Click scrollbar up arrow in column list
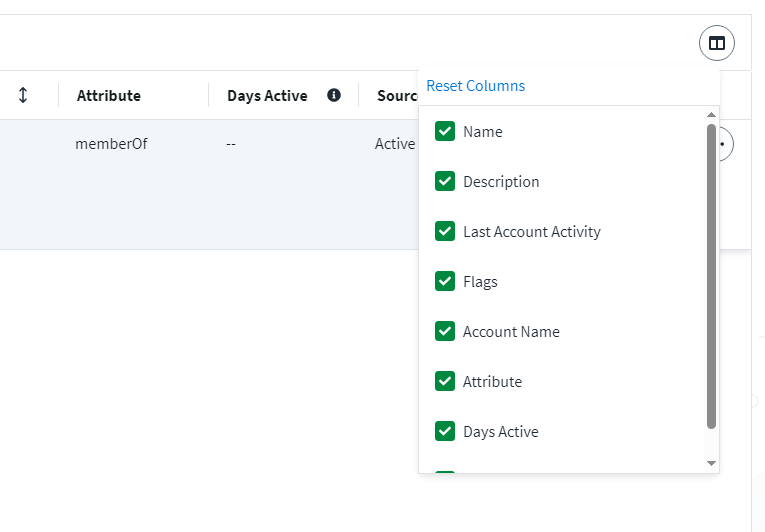 pyautogui.click(x=711, y=115)
